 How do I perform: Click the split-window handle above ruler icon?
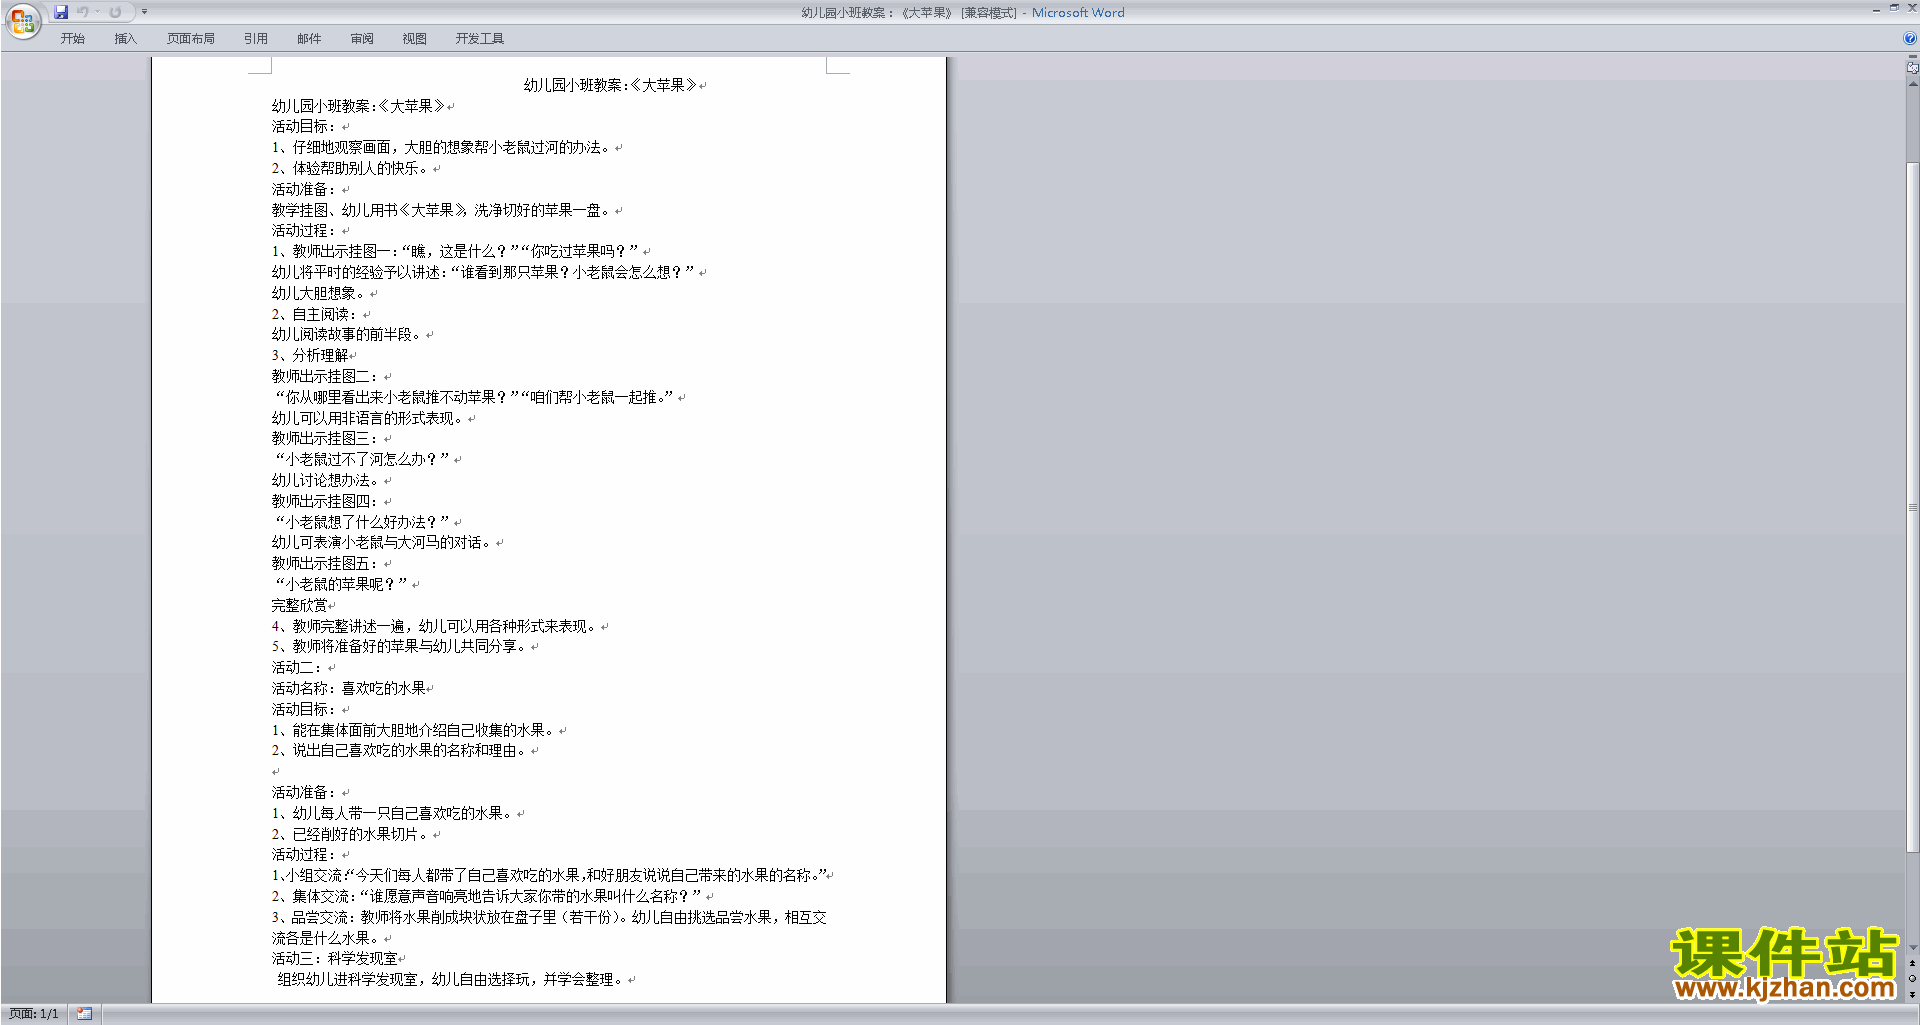tap(1912, 57)
